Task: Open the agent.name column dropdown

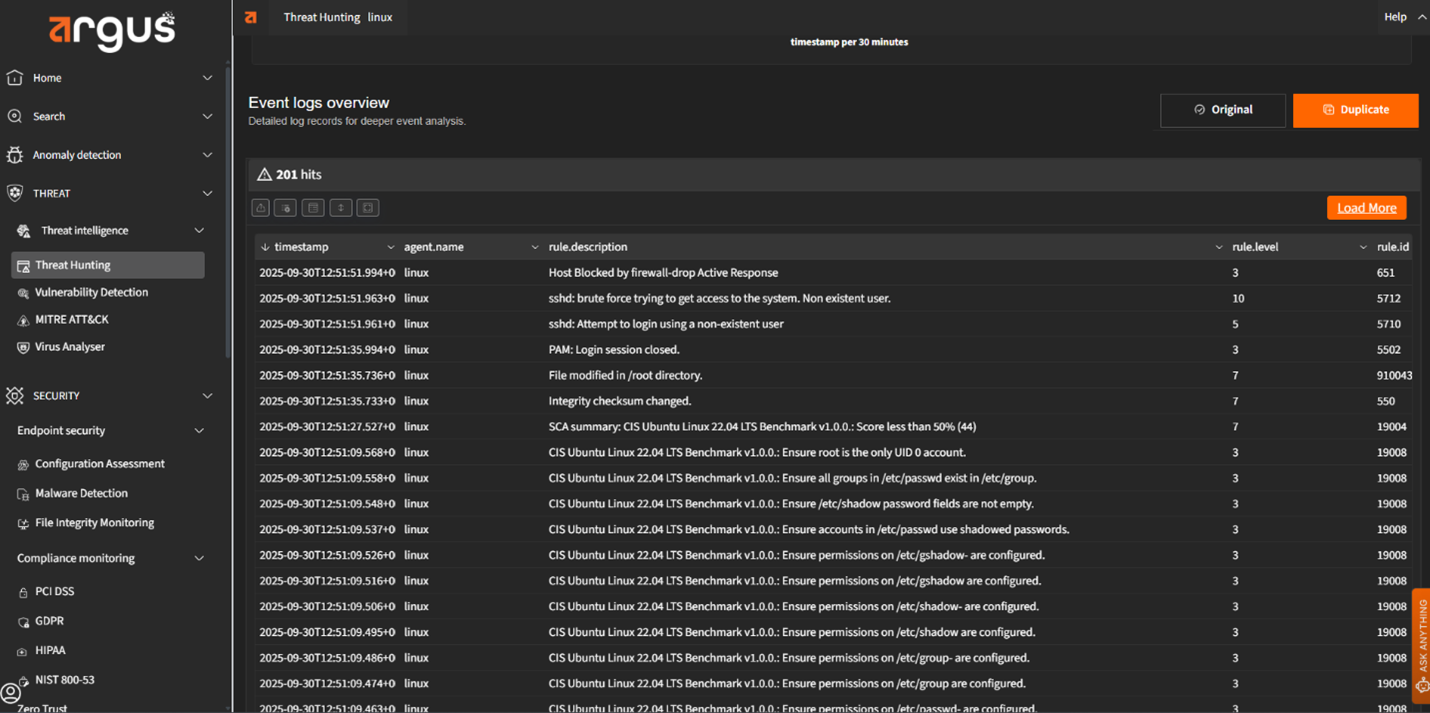Action: (x=534, y=247)
